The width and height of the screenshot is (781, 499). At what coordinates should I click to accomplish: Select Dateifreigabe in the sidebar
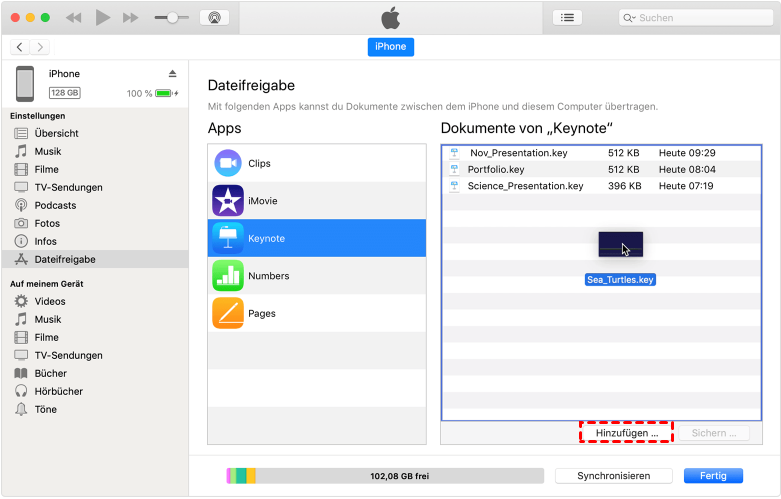coord(95,259)
